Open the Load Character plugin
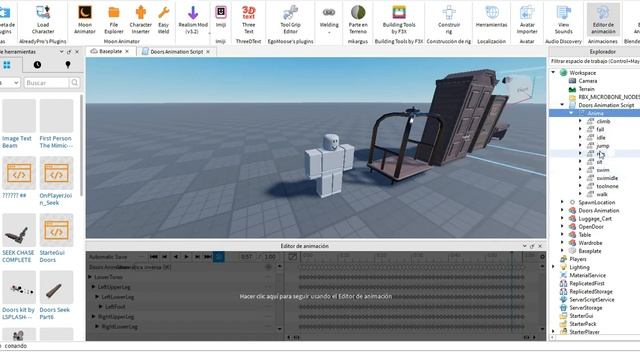 43,19
